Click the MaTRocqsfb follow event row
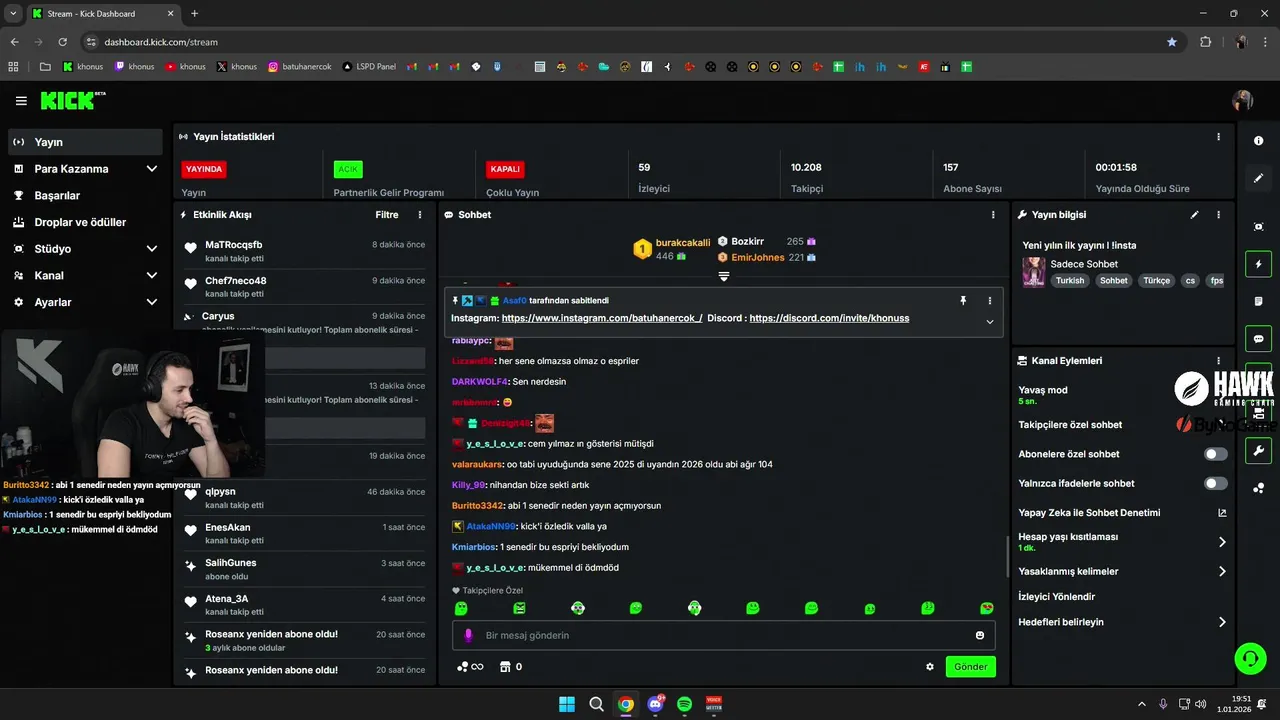 pyautogui.click(x=305, y=251)
